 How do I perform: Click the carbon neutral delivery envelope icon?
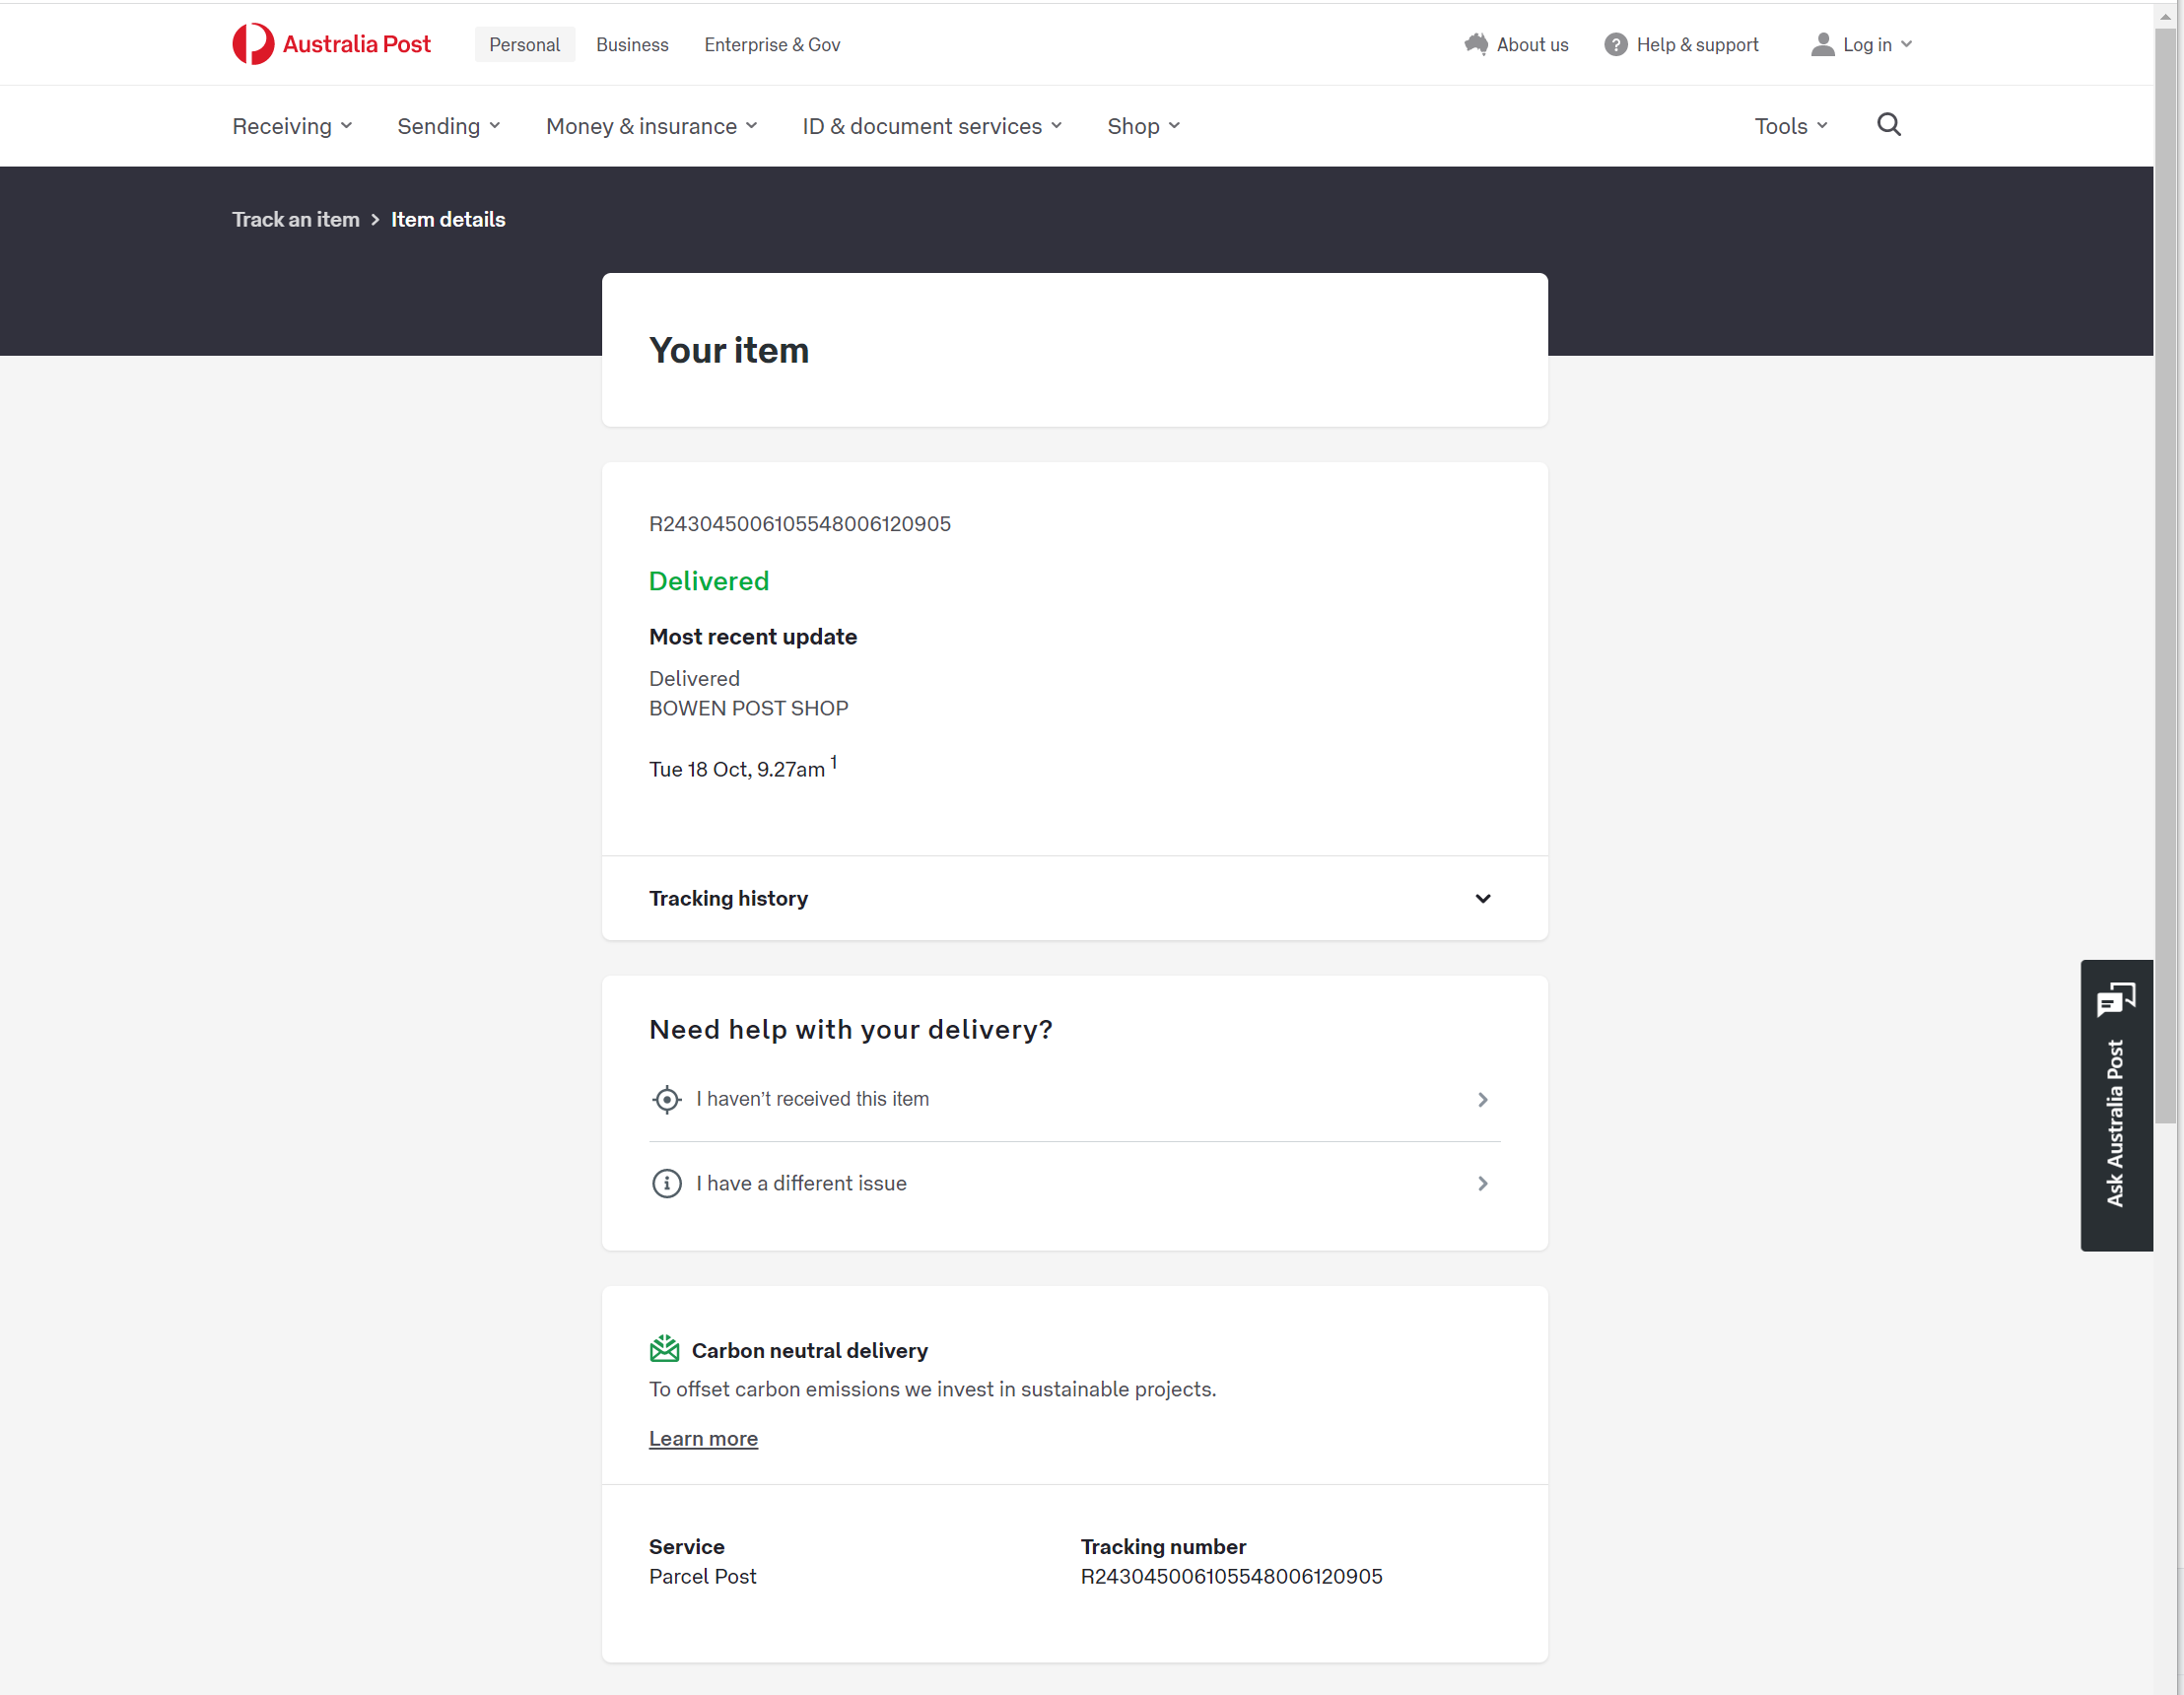(x=664, y=1349)
